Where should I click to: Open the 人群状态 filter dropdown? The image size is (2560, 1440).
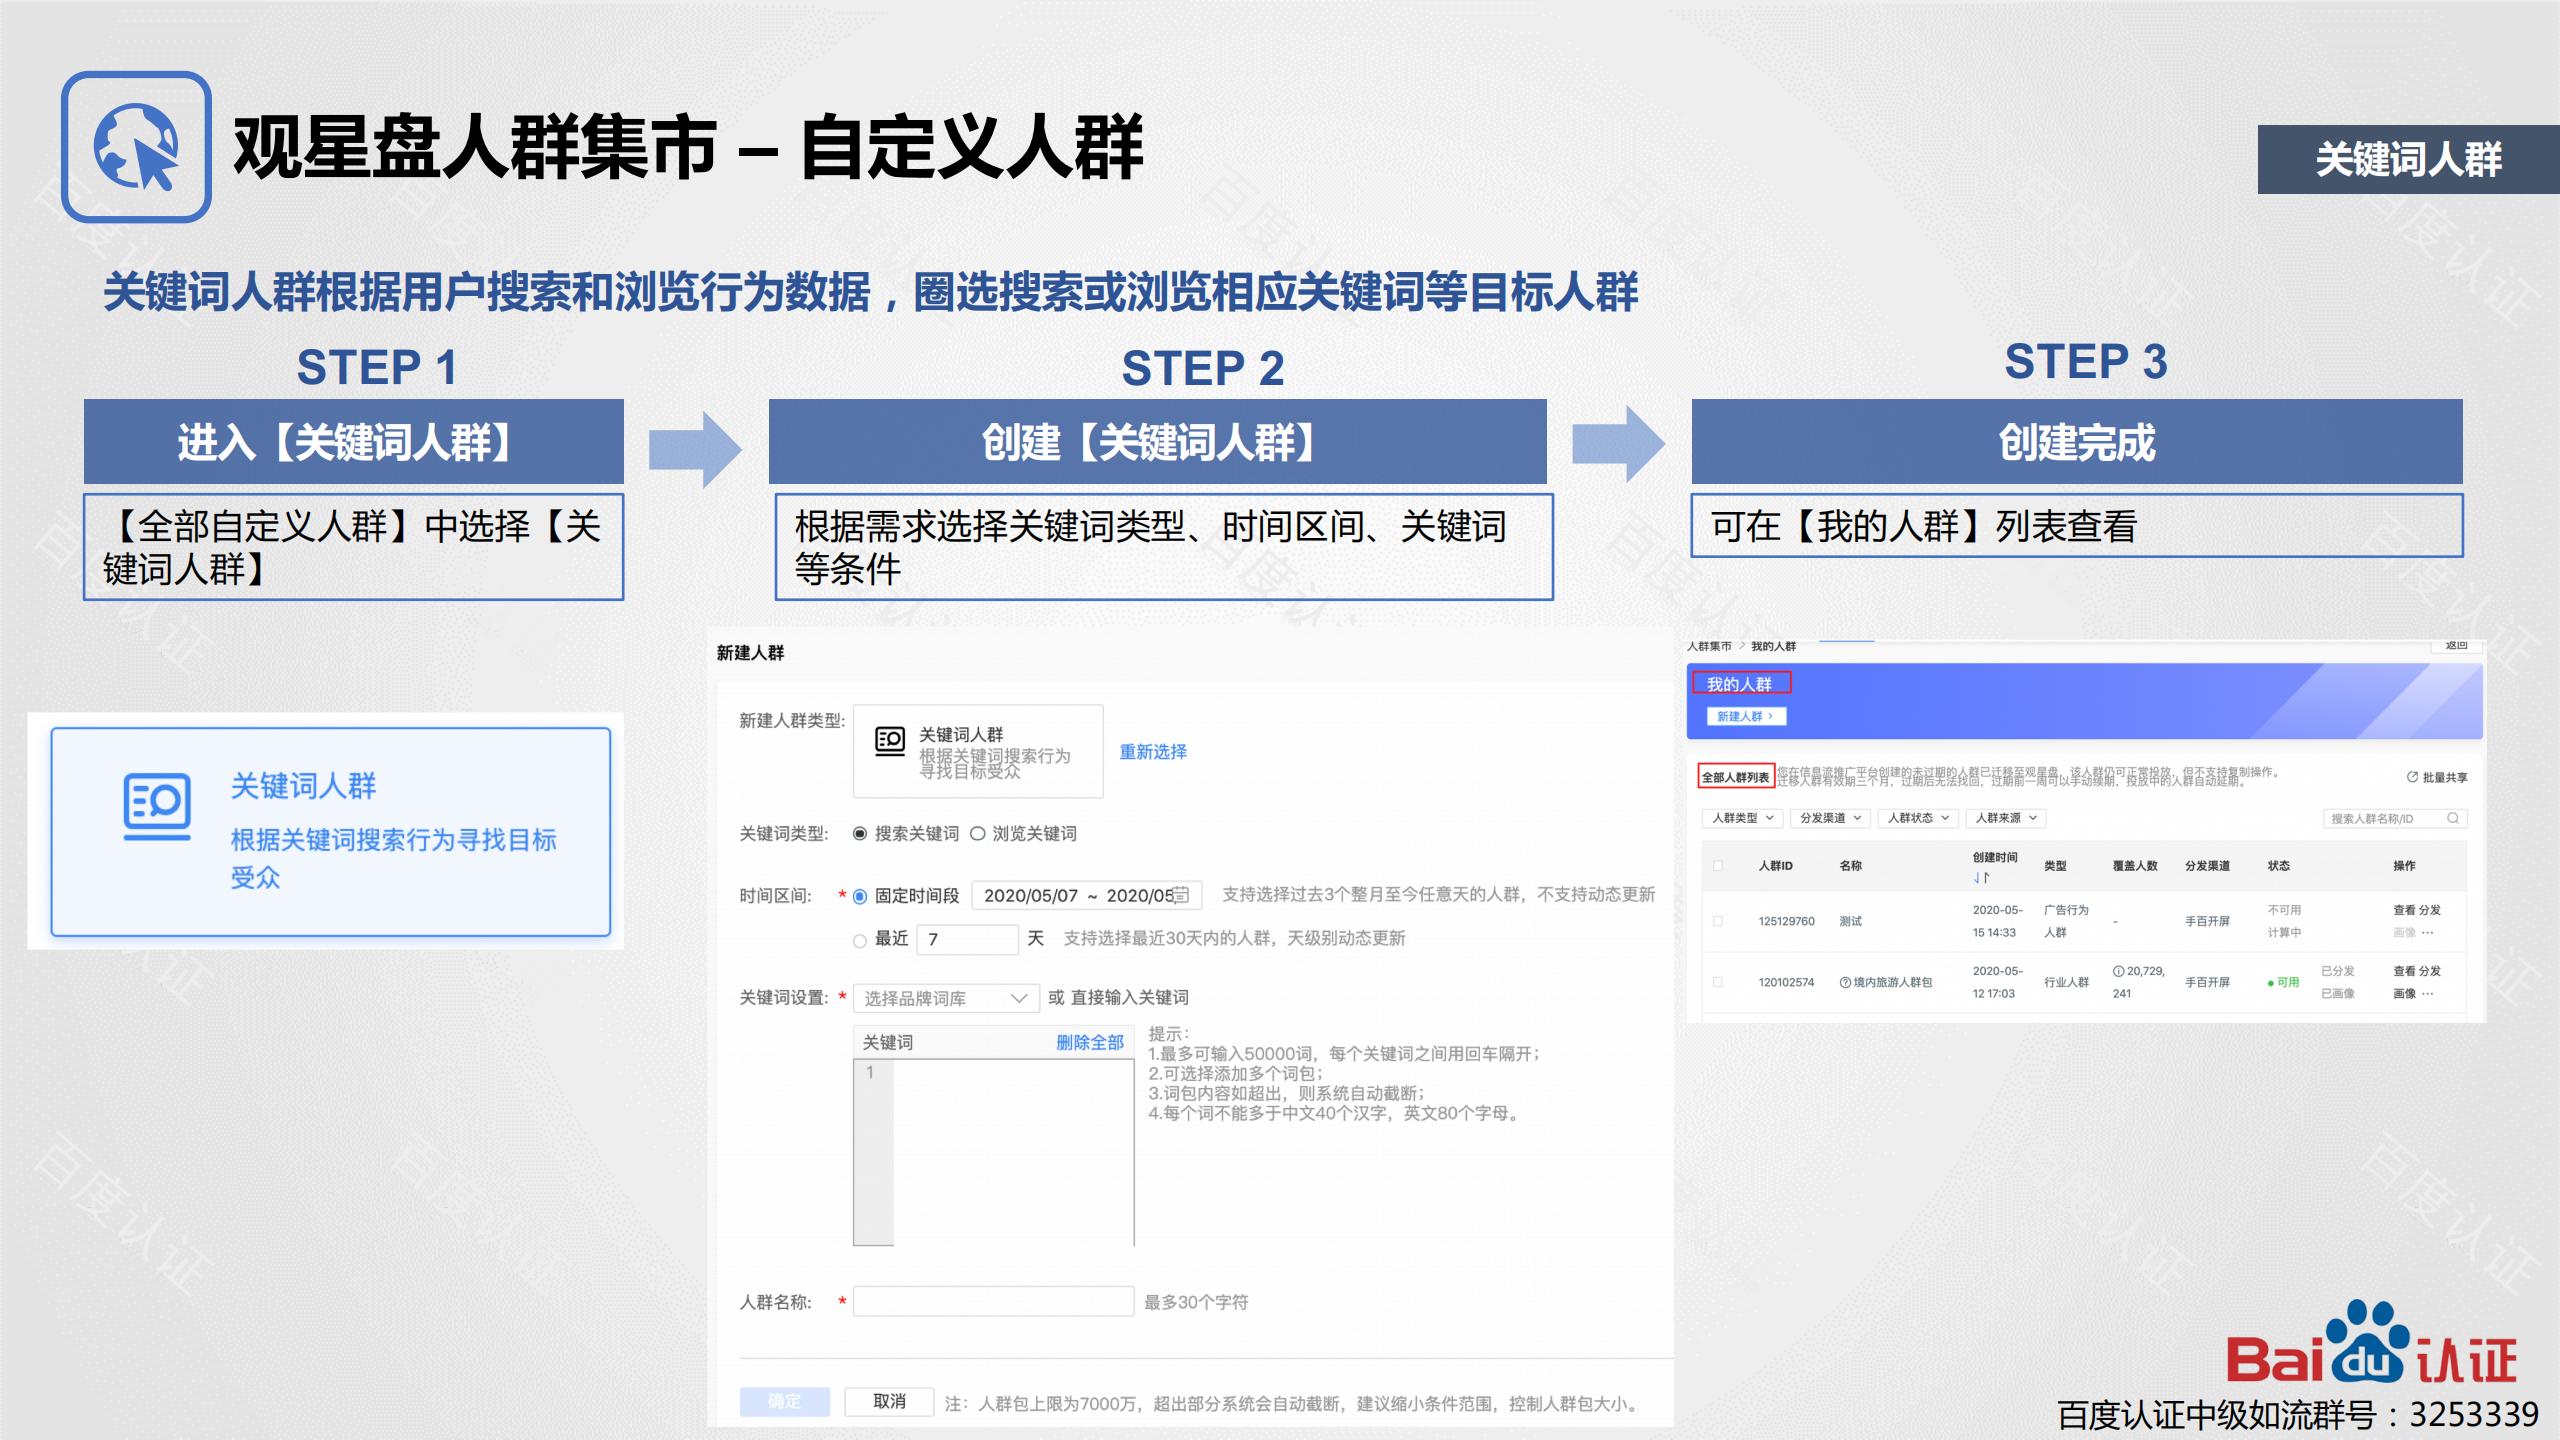(x=1918, y=818)
